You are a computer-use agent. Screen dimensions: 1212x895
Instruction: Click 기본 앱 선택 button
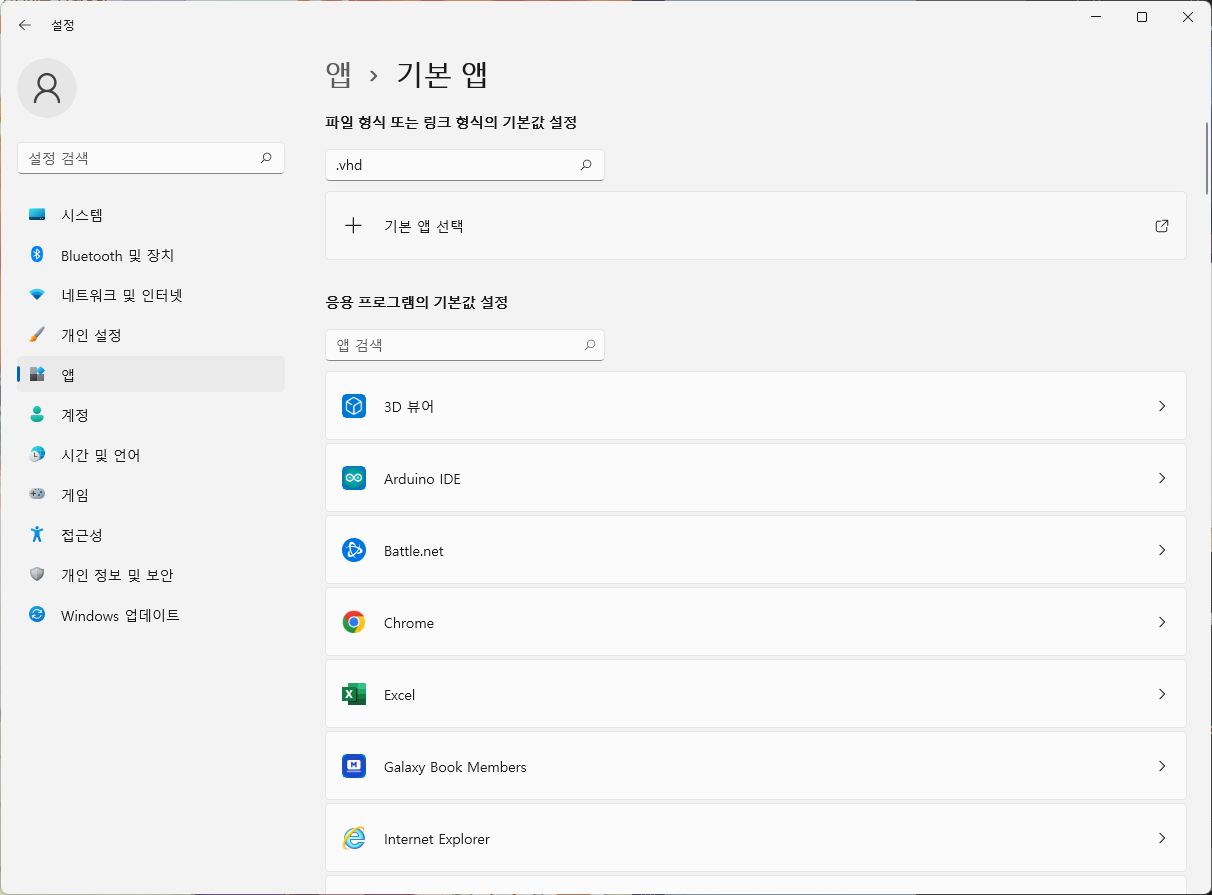(756, 226)
